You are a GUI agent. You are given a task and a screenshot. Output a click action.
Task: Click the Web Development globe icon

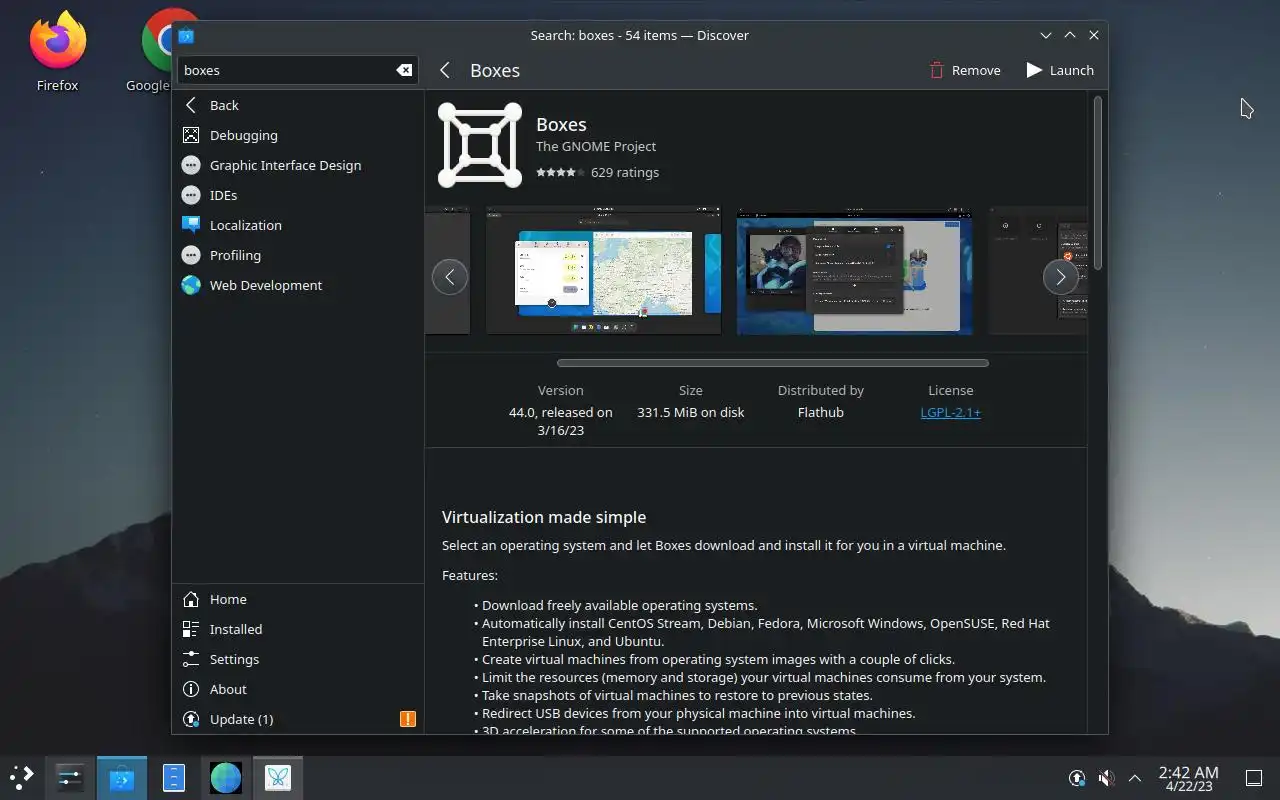pyautogui.click(x=191, y=285)
